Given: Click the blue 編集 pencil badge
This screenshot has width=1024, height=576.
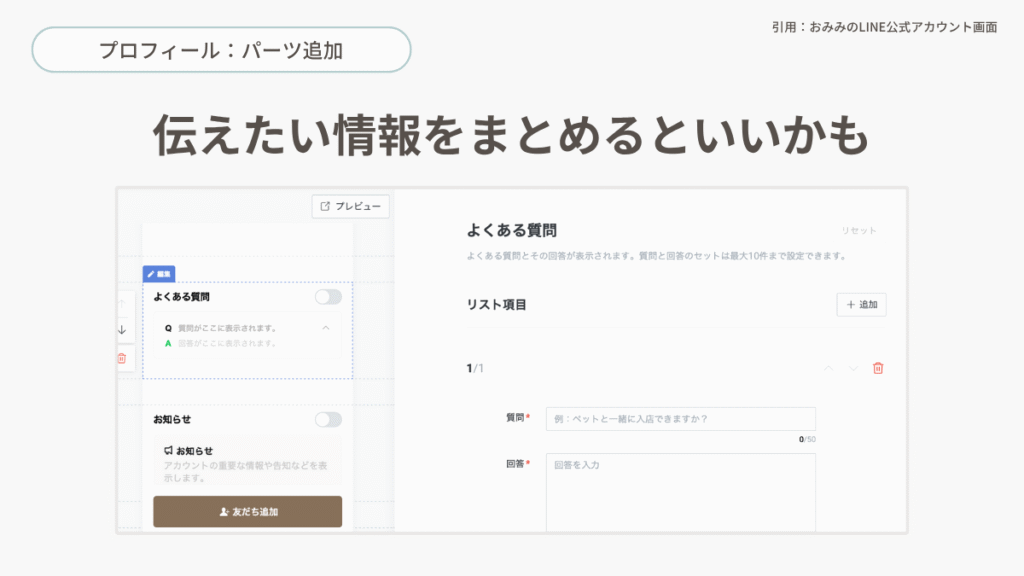Looking at the screenshot, I should click(x=159, y=273).
